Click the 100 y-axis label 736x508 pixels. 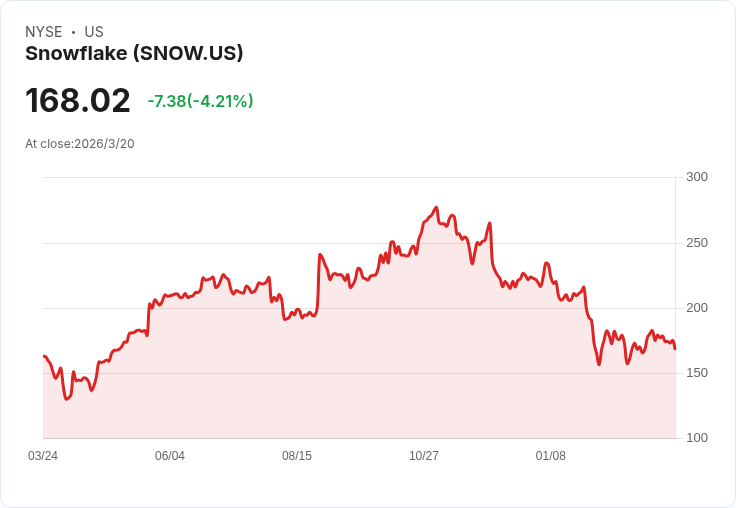coord(697,438)
